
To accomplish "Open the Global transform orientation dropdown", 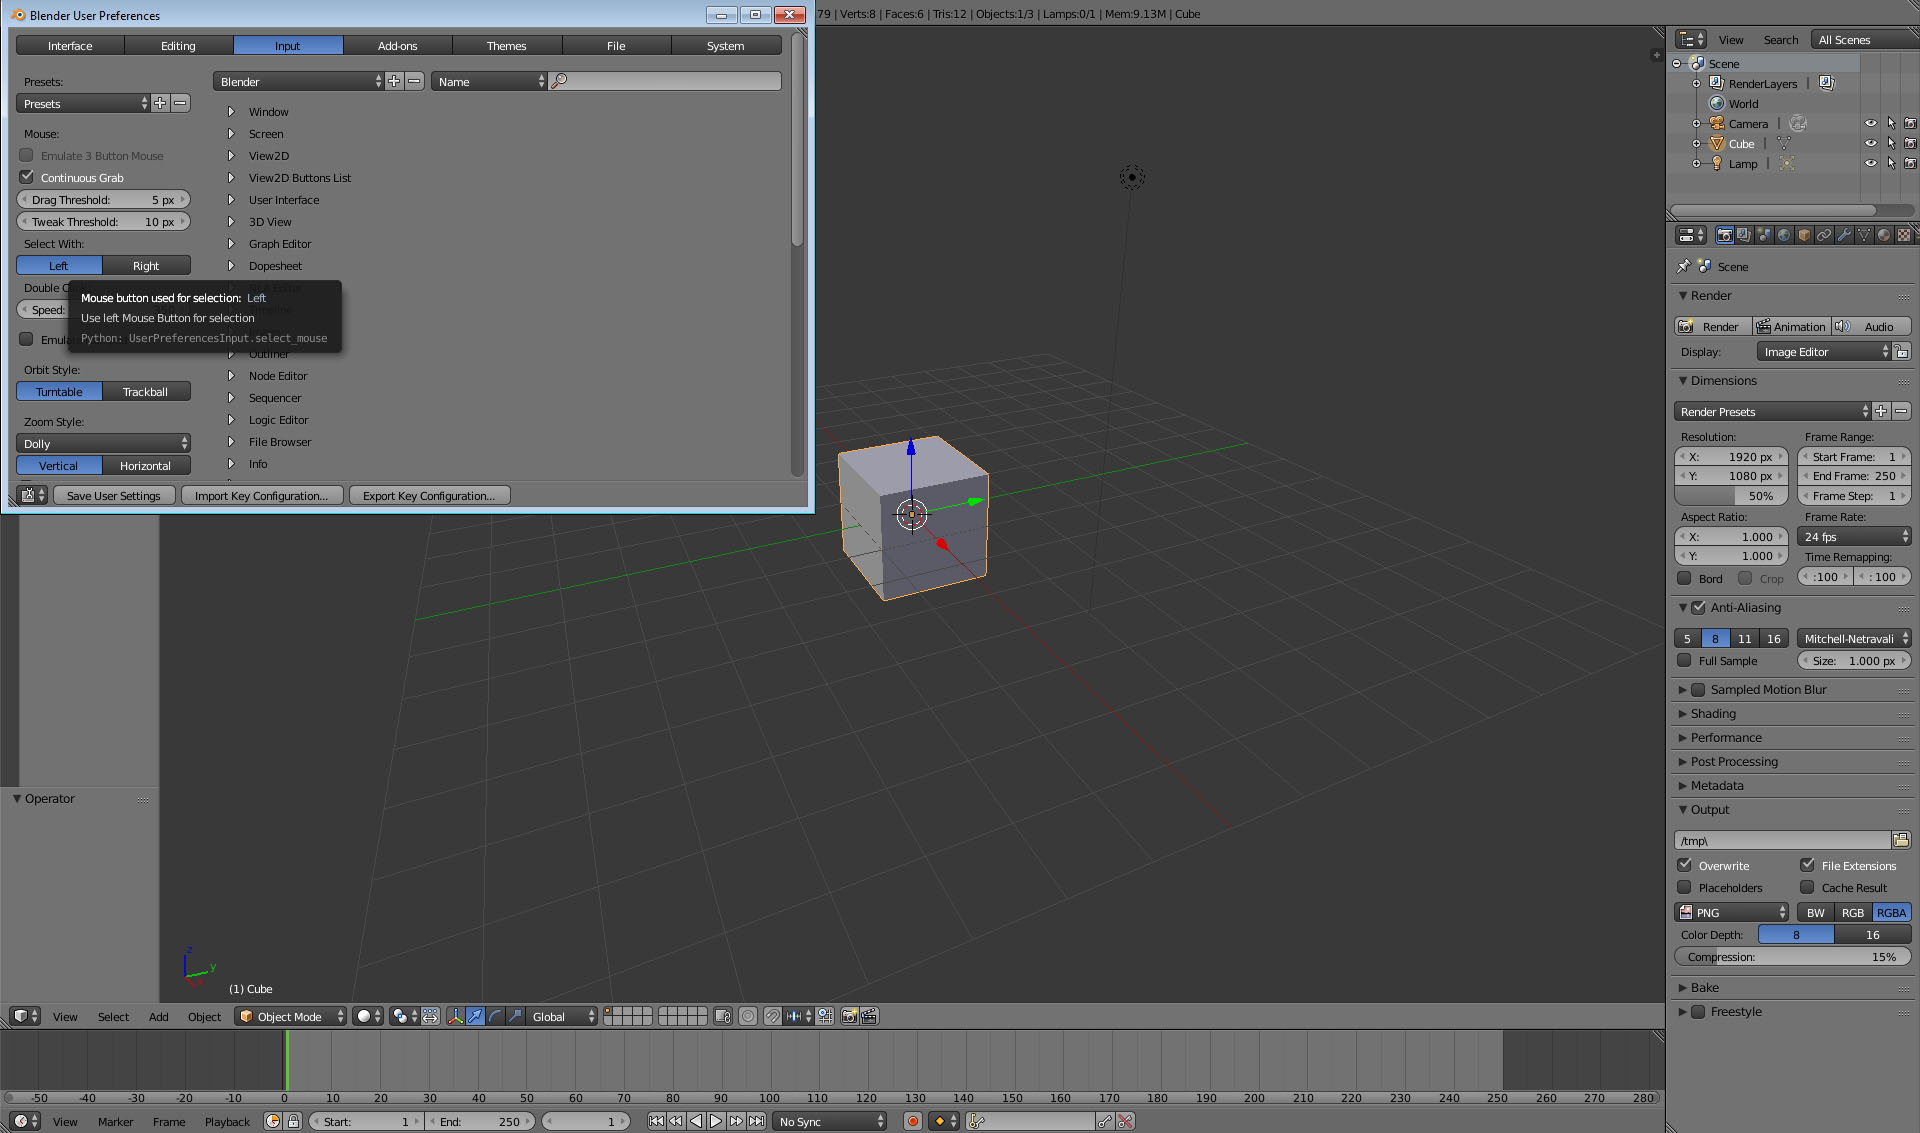I will [x=563, y=1016].
